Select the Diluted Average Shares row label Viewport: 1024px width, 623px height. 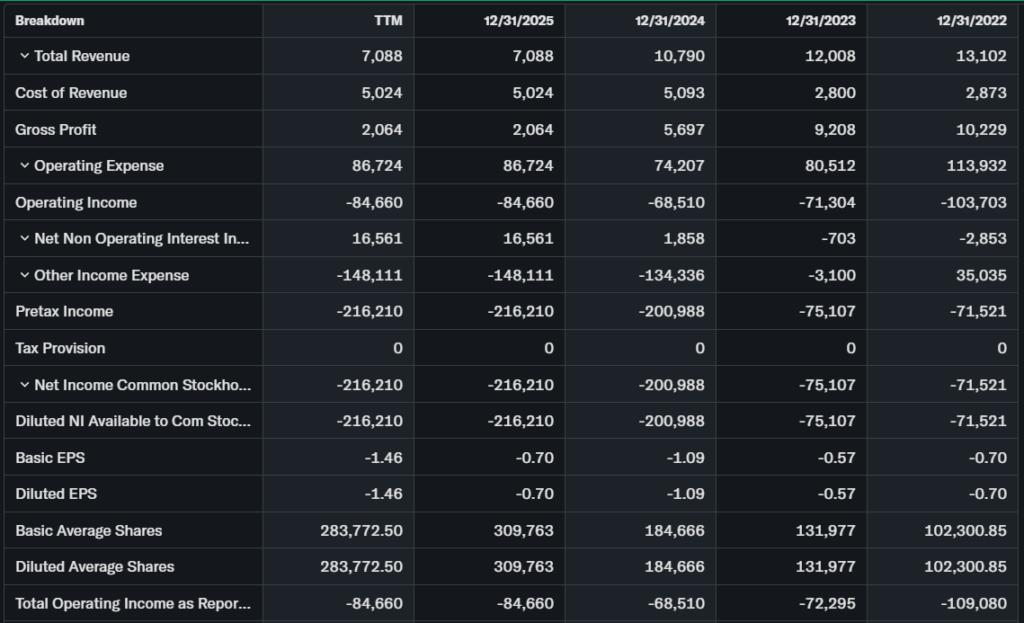[x=95, y=567]
